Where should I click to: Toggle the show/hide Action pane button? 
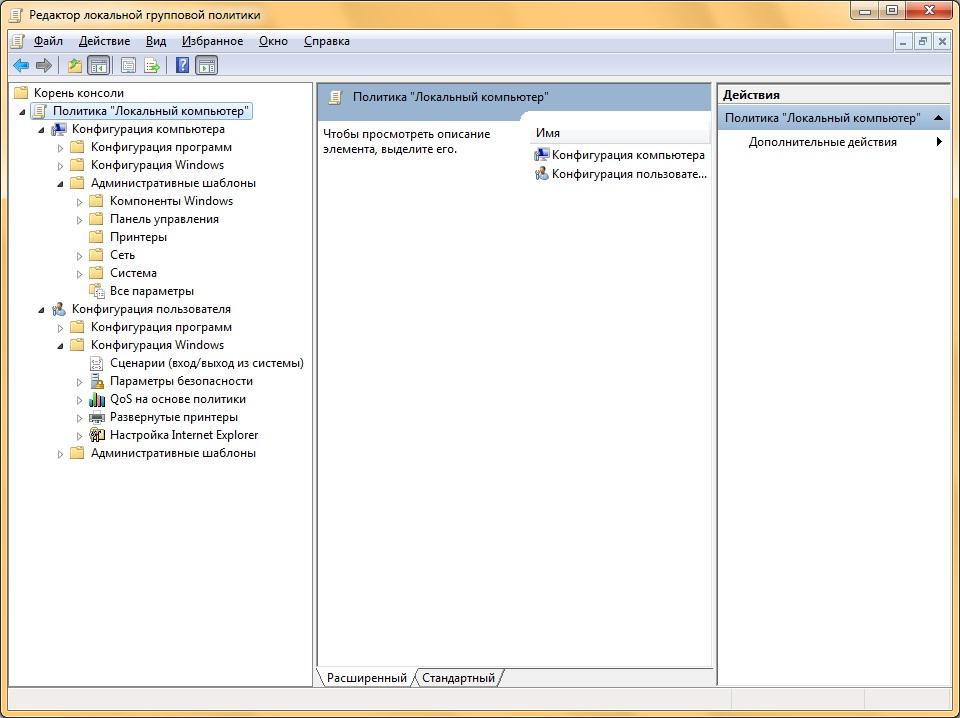pos(207,66)
